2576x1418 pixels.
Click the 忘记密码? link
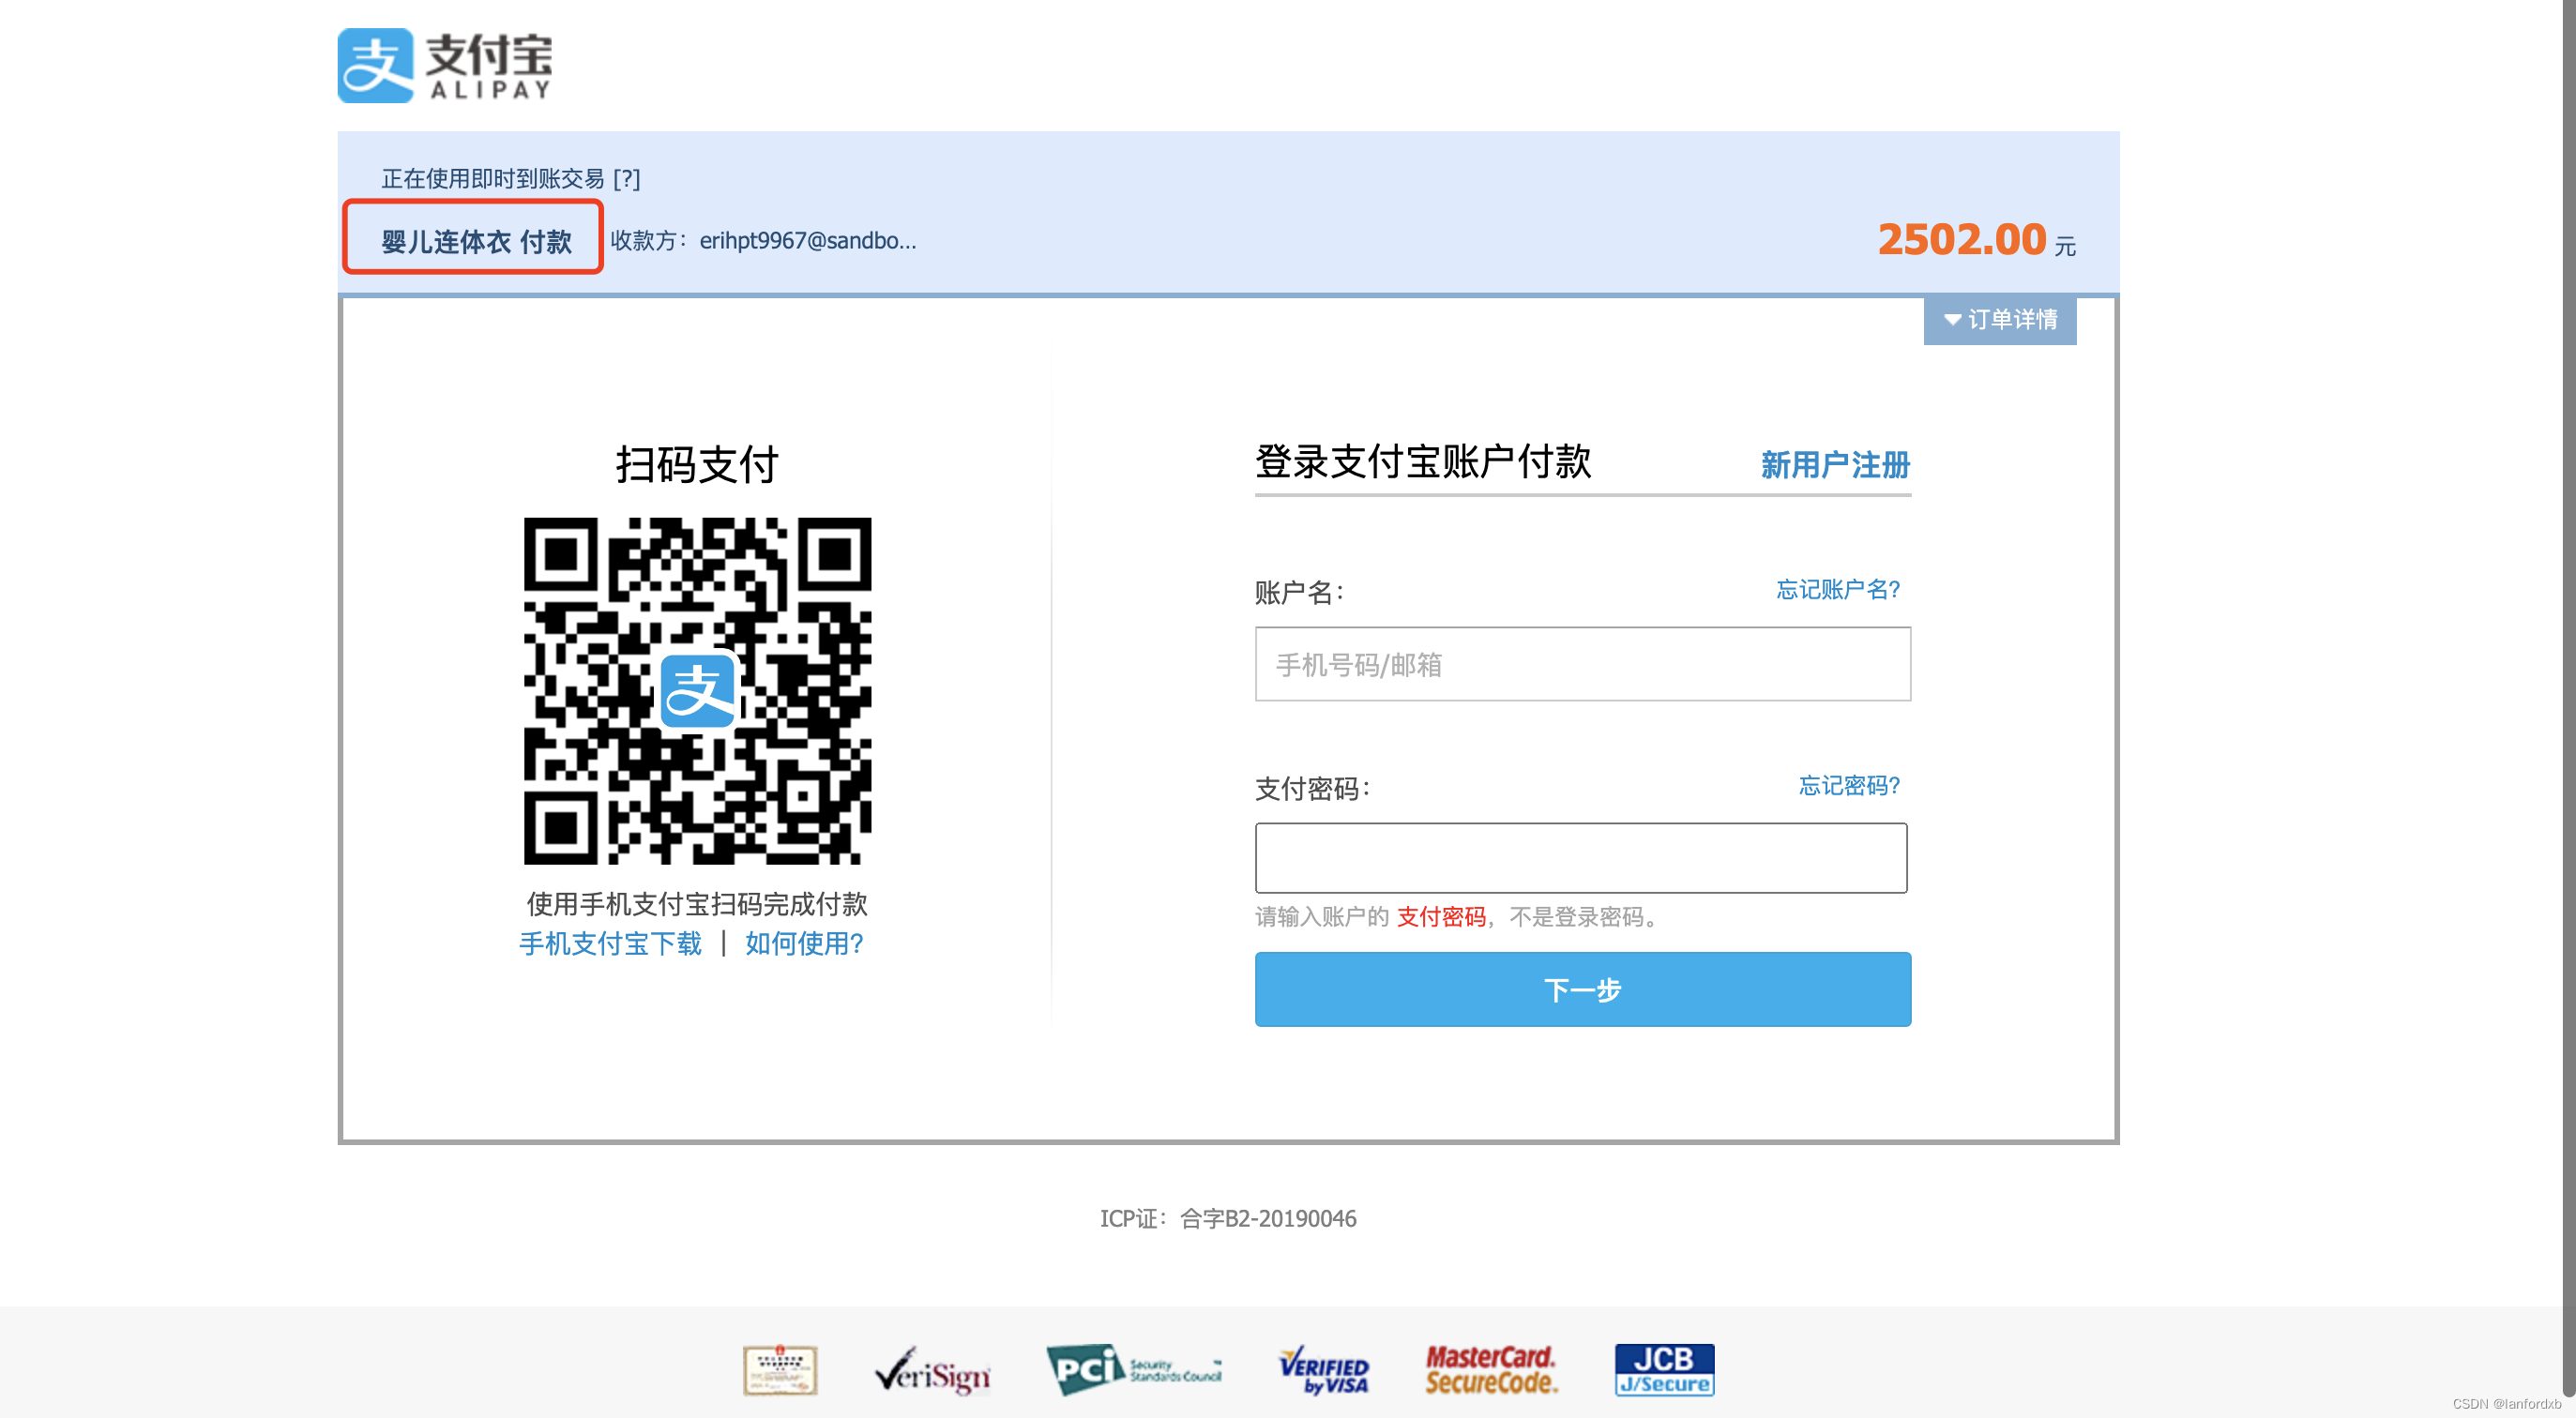1848,786
